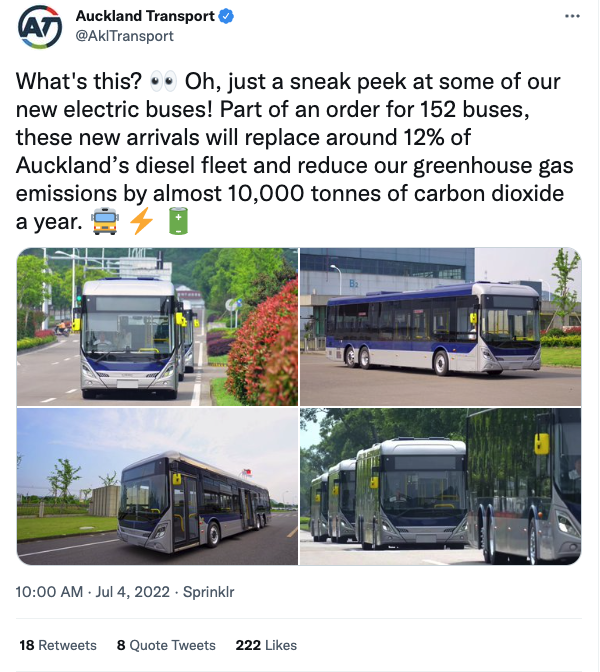This screenshot has height=672, width=600.
Task: Click the bus emoji in tweet
Action: [x=102, y=221]
